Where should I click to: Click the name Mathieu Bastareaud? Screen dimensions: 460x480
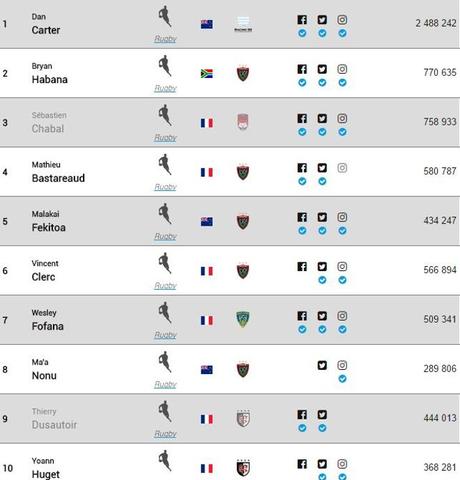[x=58, y=172]
